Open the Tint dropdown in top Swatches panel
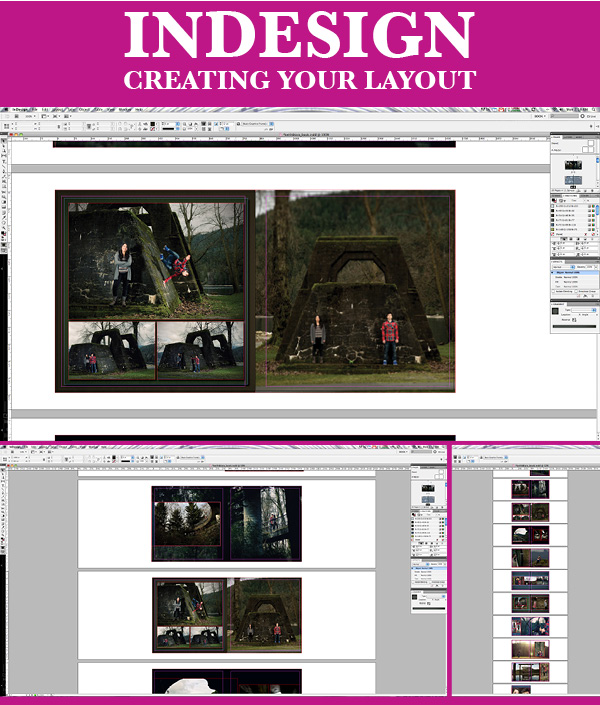The height and width of the screenshot is (705, 600). [584, 201]
